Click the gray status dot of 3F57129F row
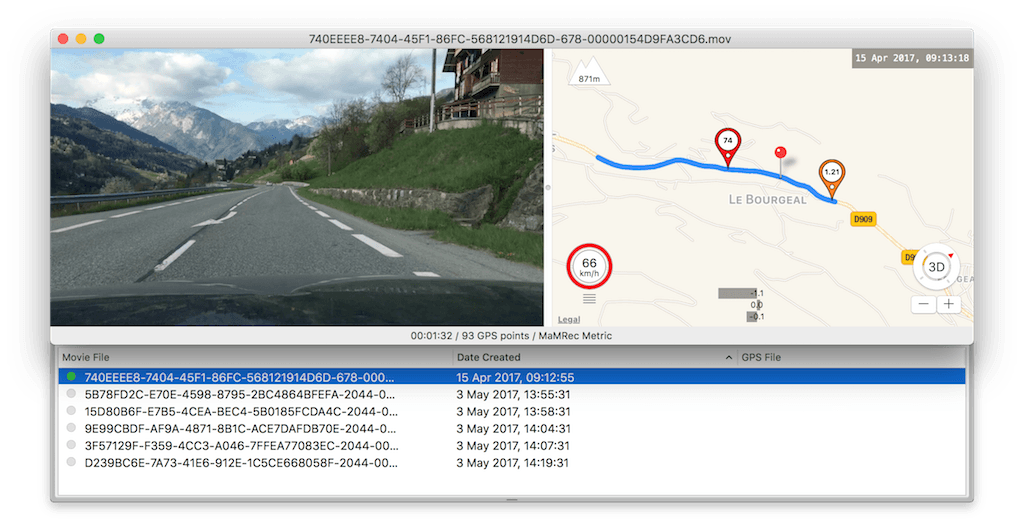This screenshot has width=1024, height=521. pyautogui.click(x=71, y=445)
